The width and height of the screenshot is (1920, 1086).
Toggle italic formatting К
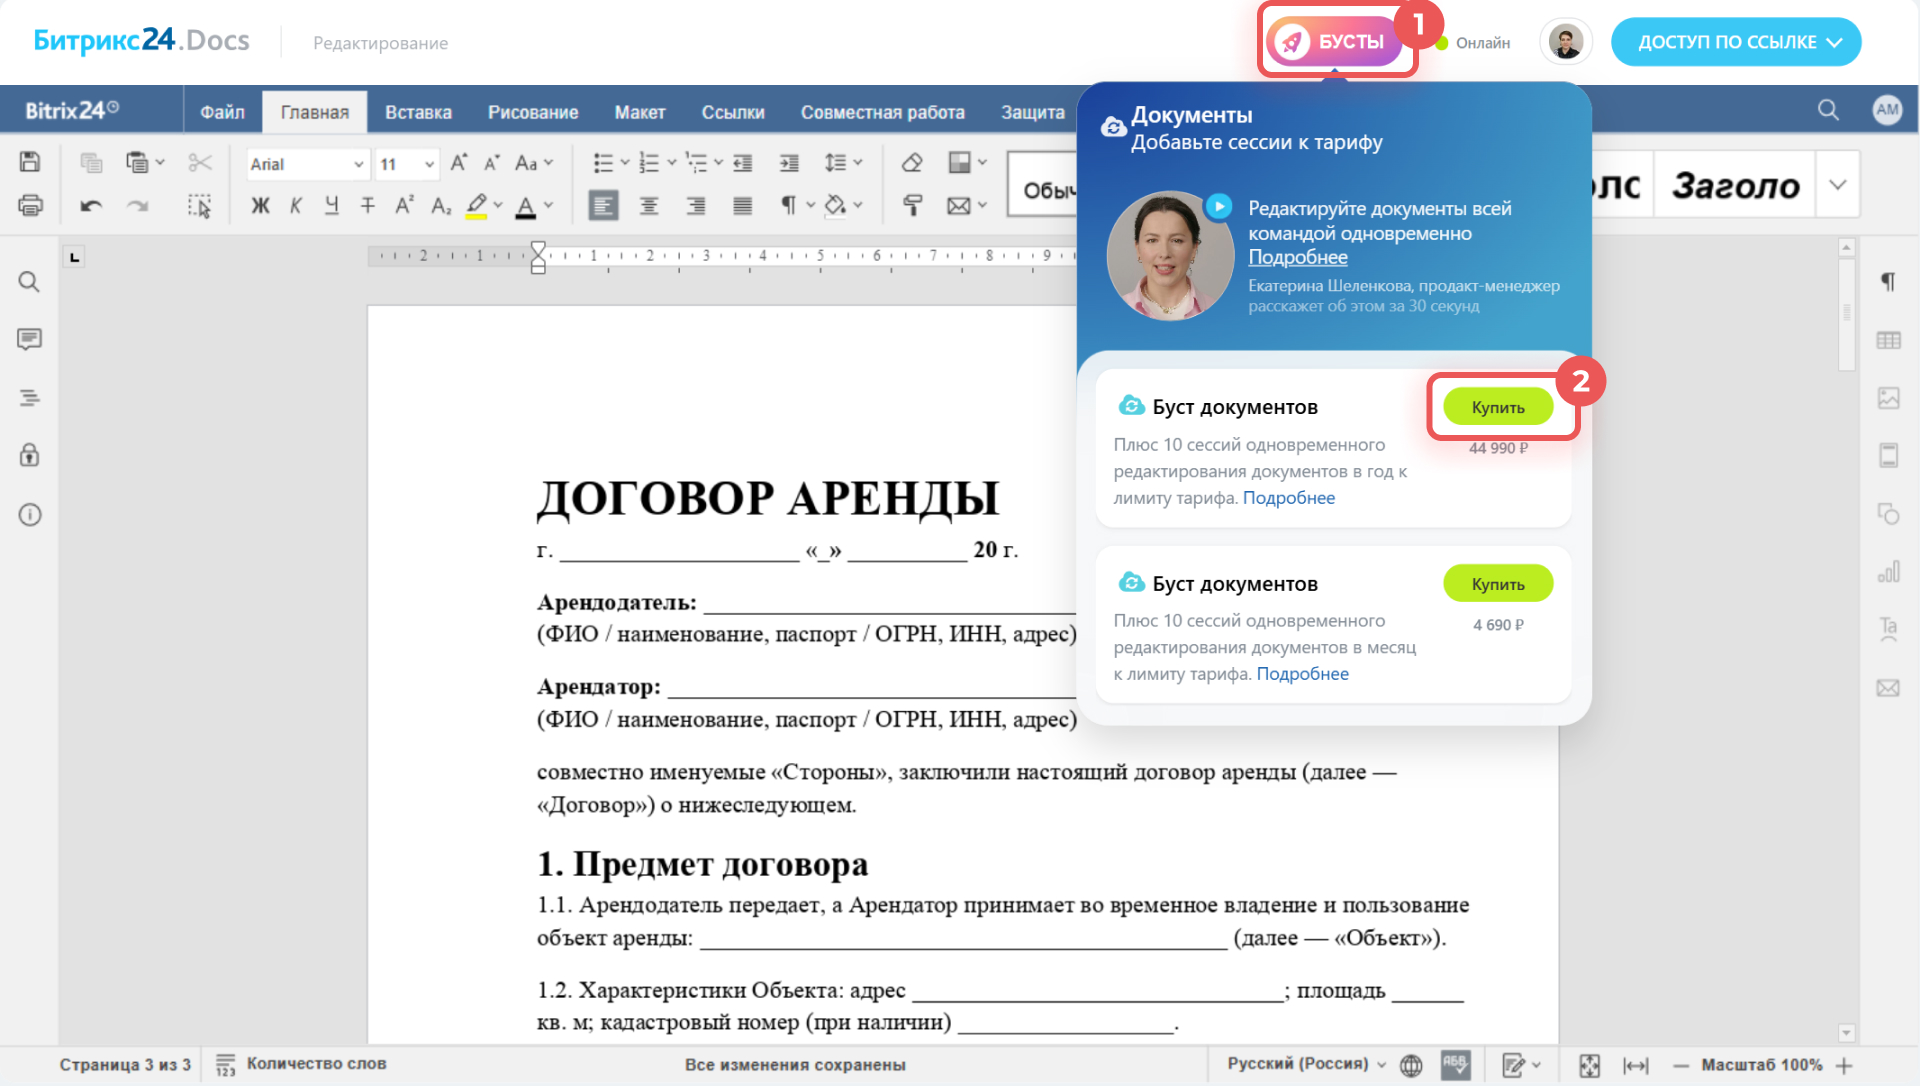(296, 206)
